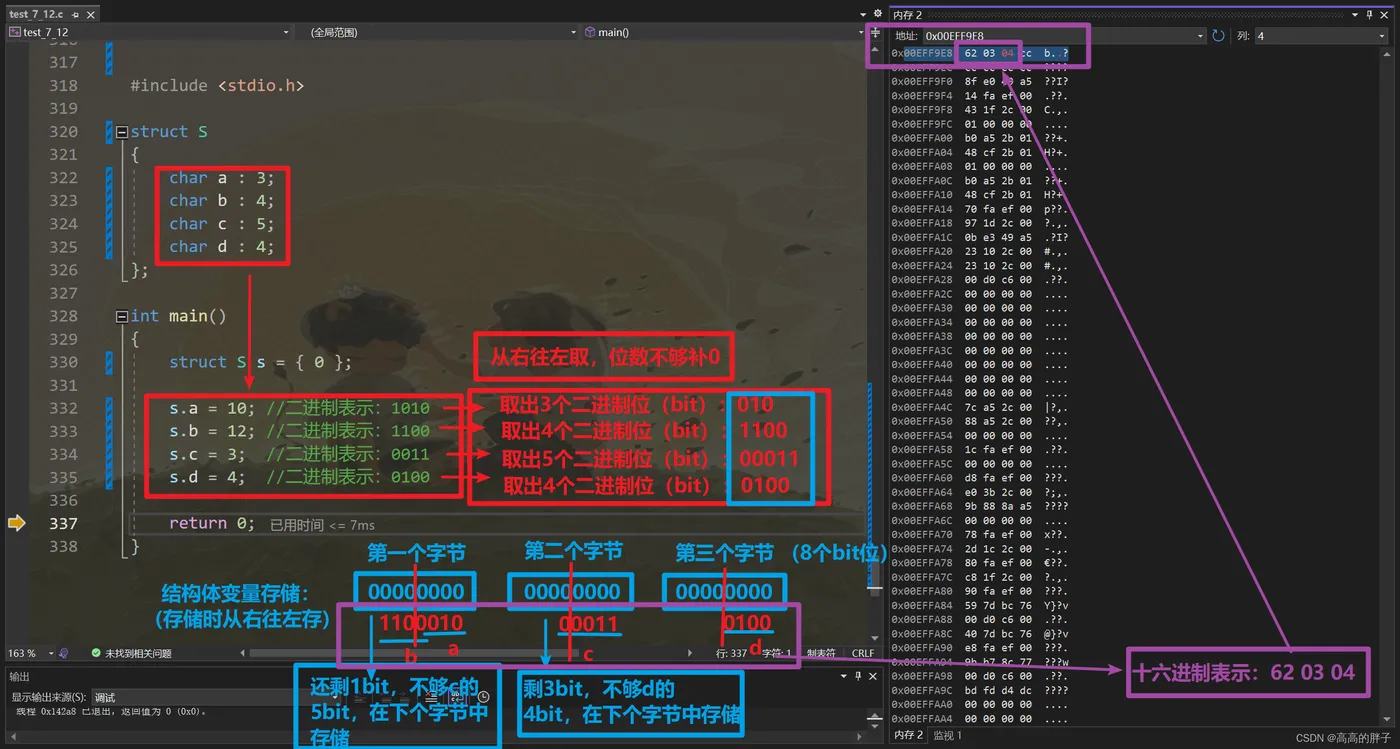Click the return 0; statement
1400x749 pixels.
[212, 523]
